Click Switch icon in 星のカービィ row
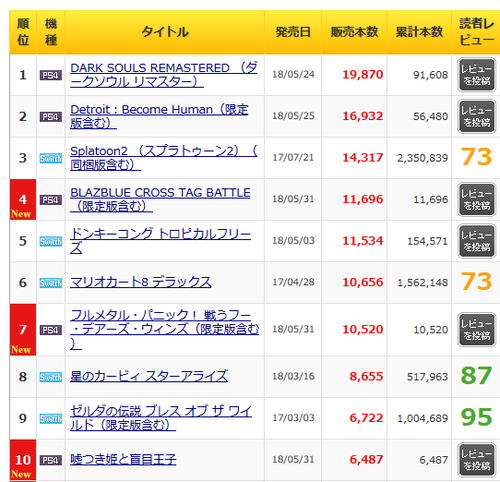500x482 pixels. [x=51, y=377]
